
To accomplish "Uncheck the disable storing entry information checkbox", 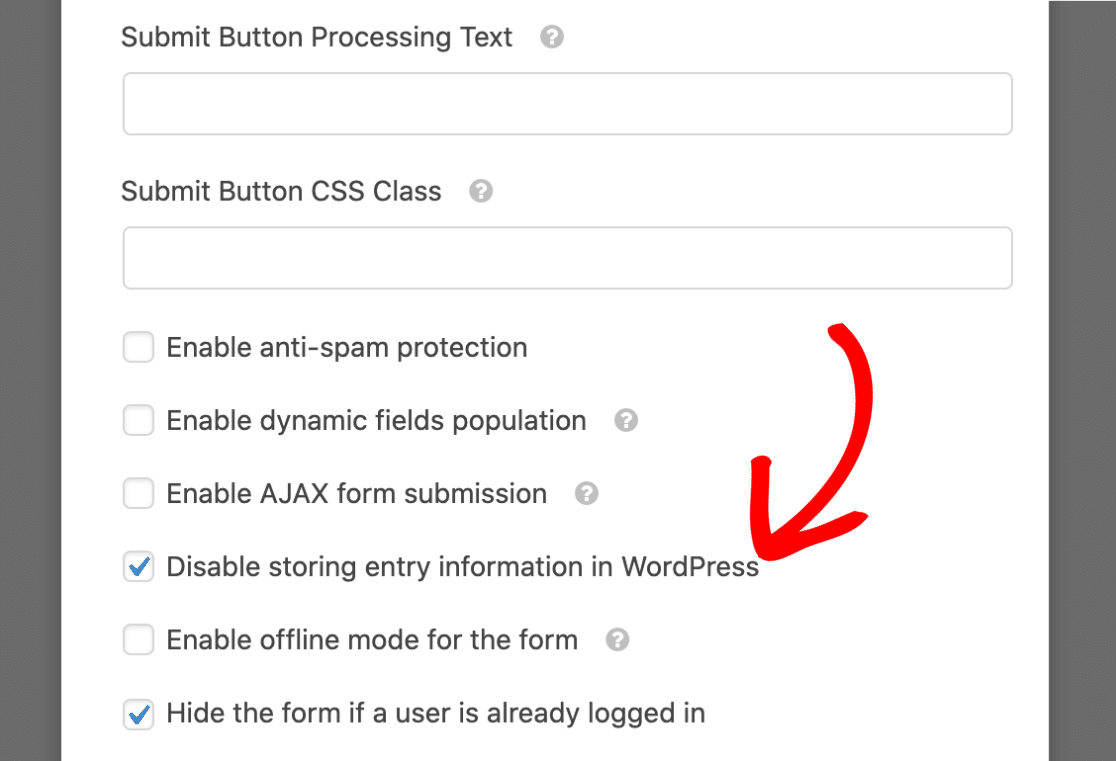I will [x=138, y=567].
